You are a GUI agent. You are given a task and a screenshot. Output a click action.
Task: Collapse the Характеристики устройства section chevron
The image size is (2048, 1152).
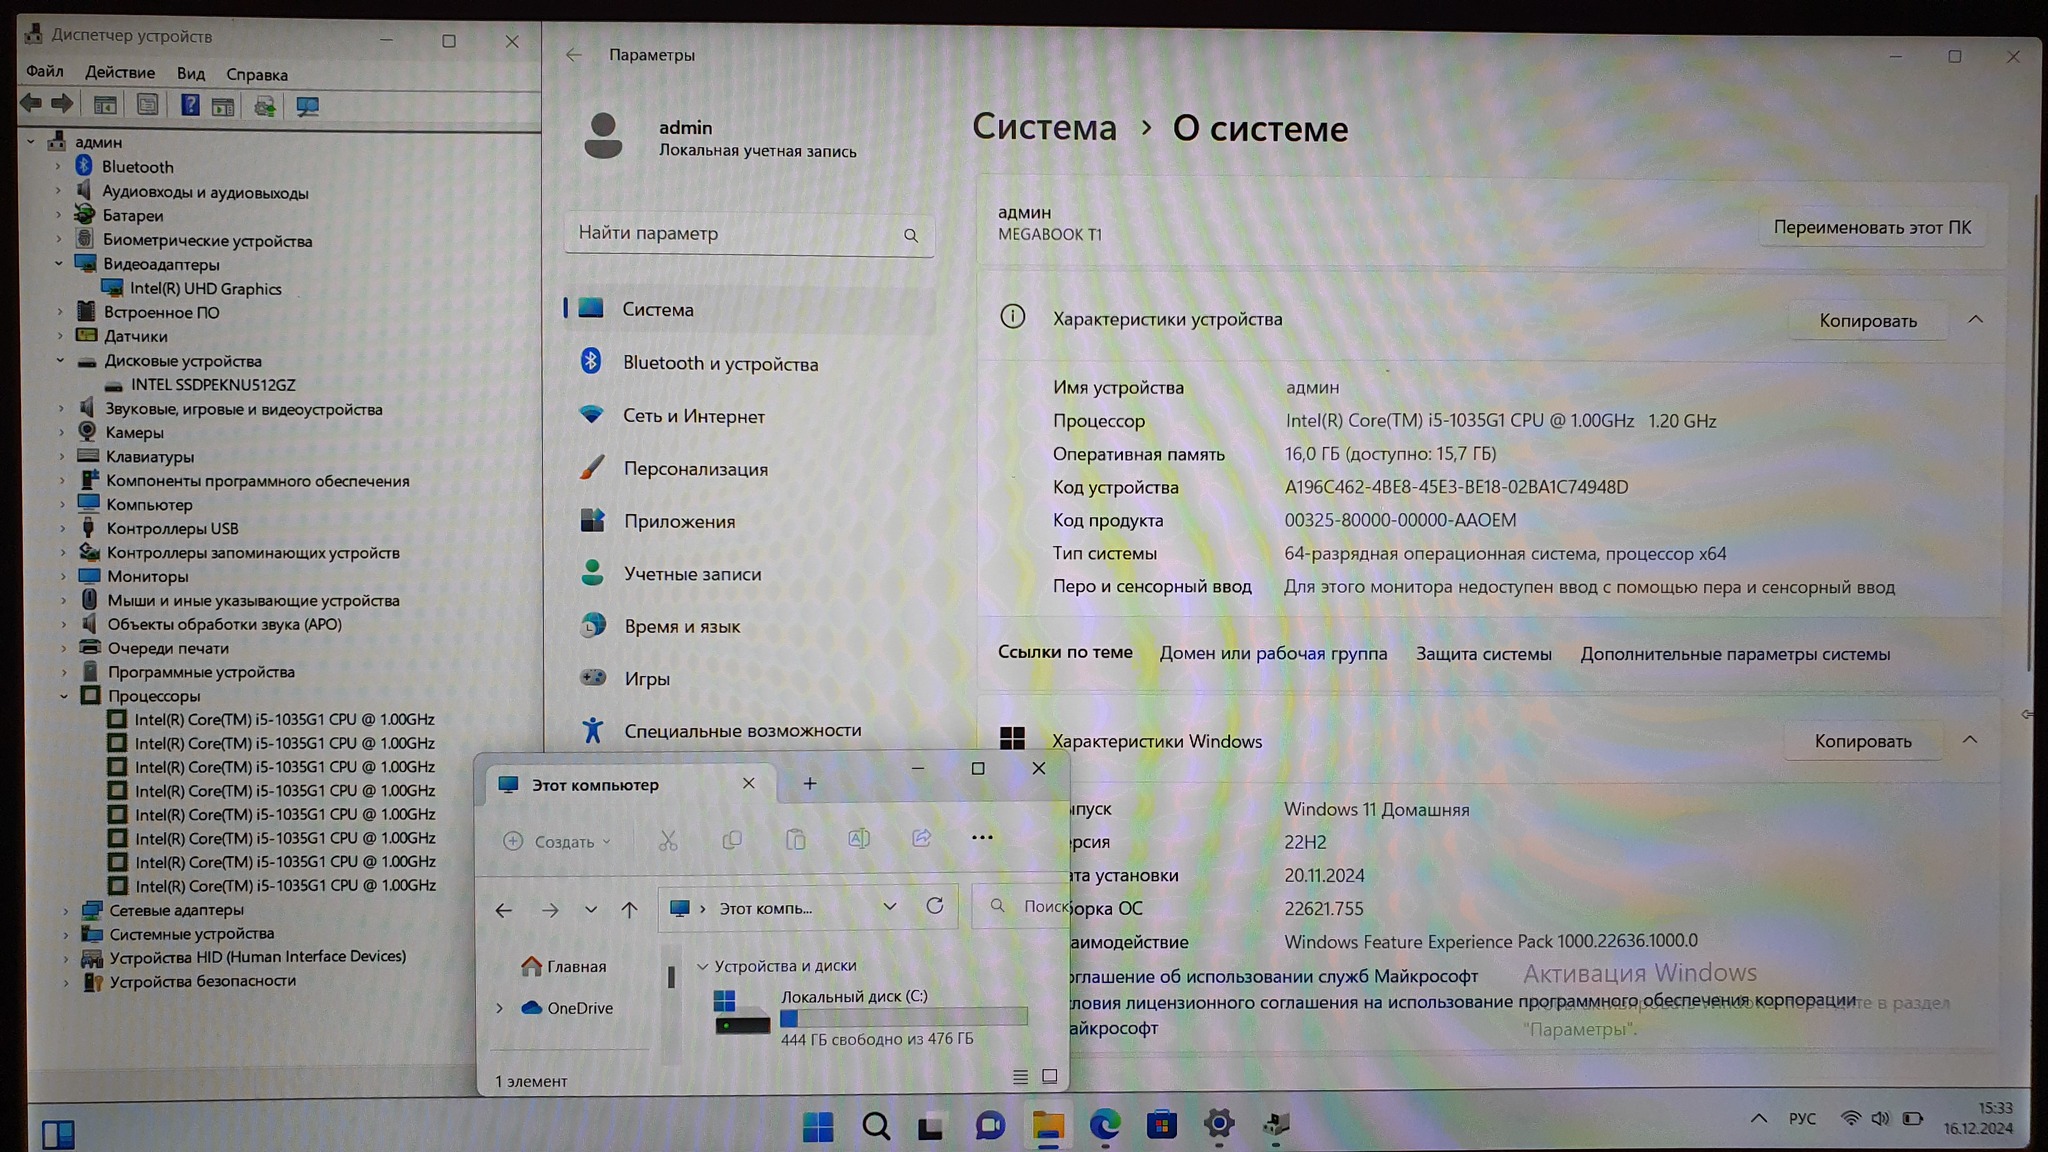coord(1975,320)
